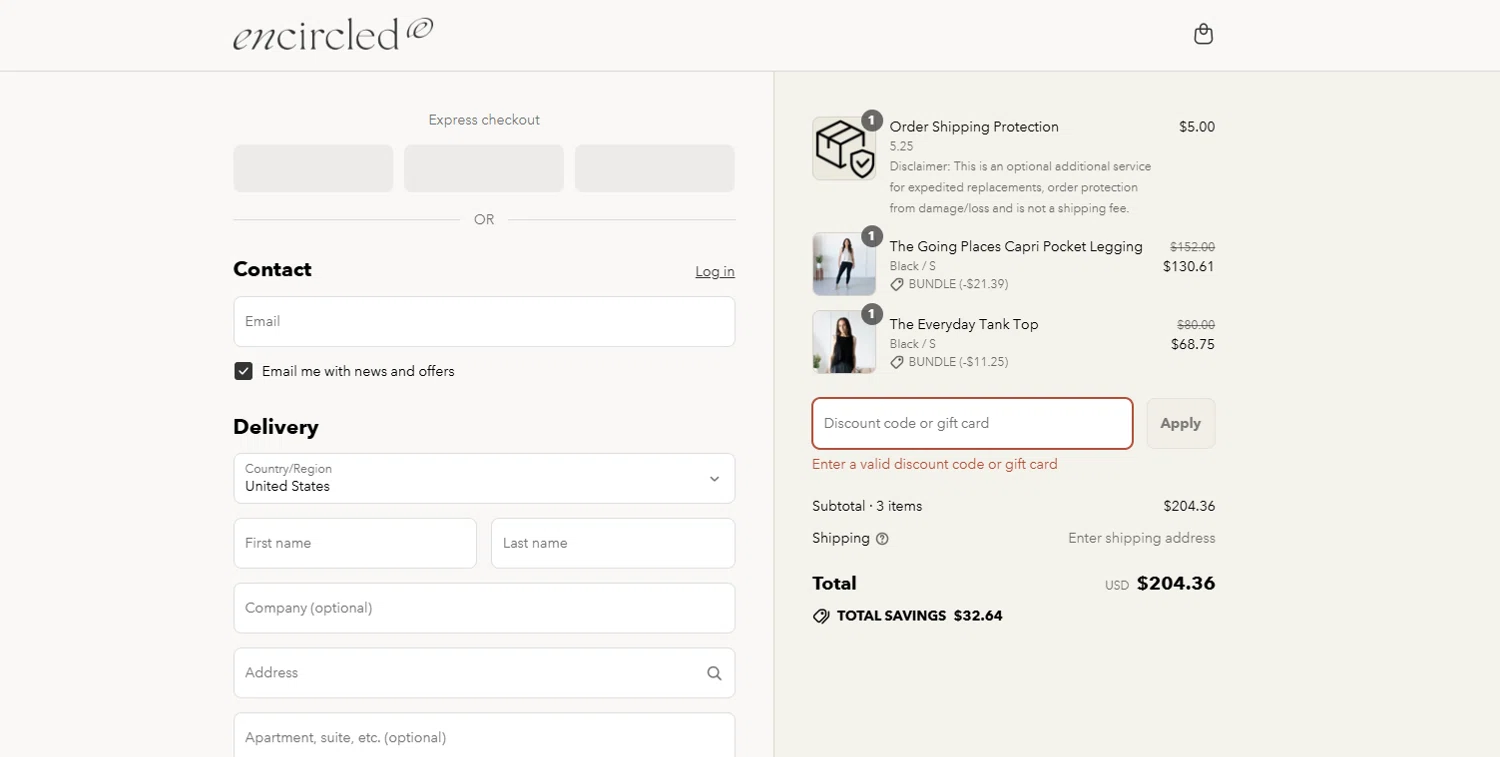1500x757 pixels.
Task: Click the Apply discount button
Action: coord(1180,423)
